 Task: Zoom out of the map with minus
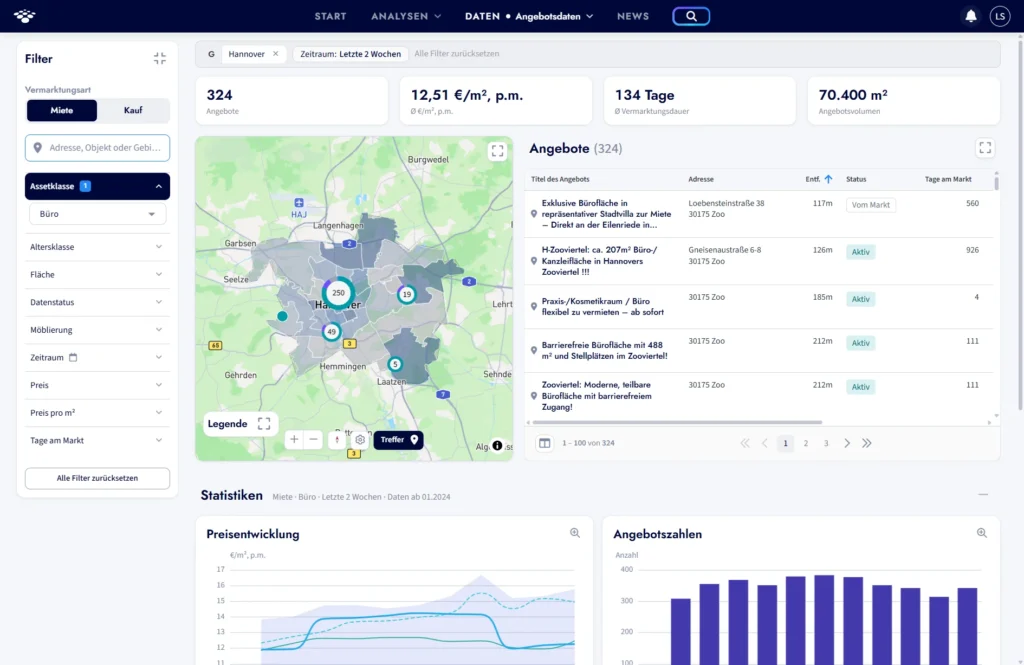pos(313,440)
